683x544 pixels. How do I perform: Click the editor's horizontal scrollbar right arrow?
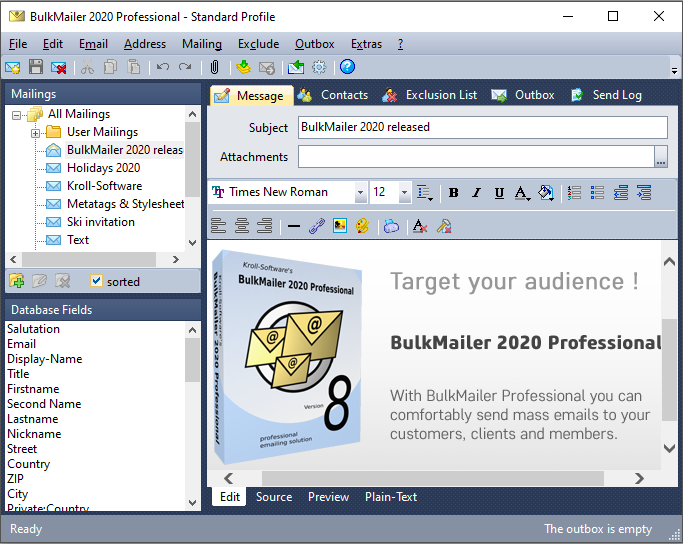639,478
